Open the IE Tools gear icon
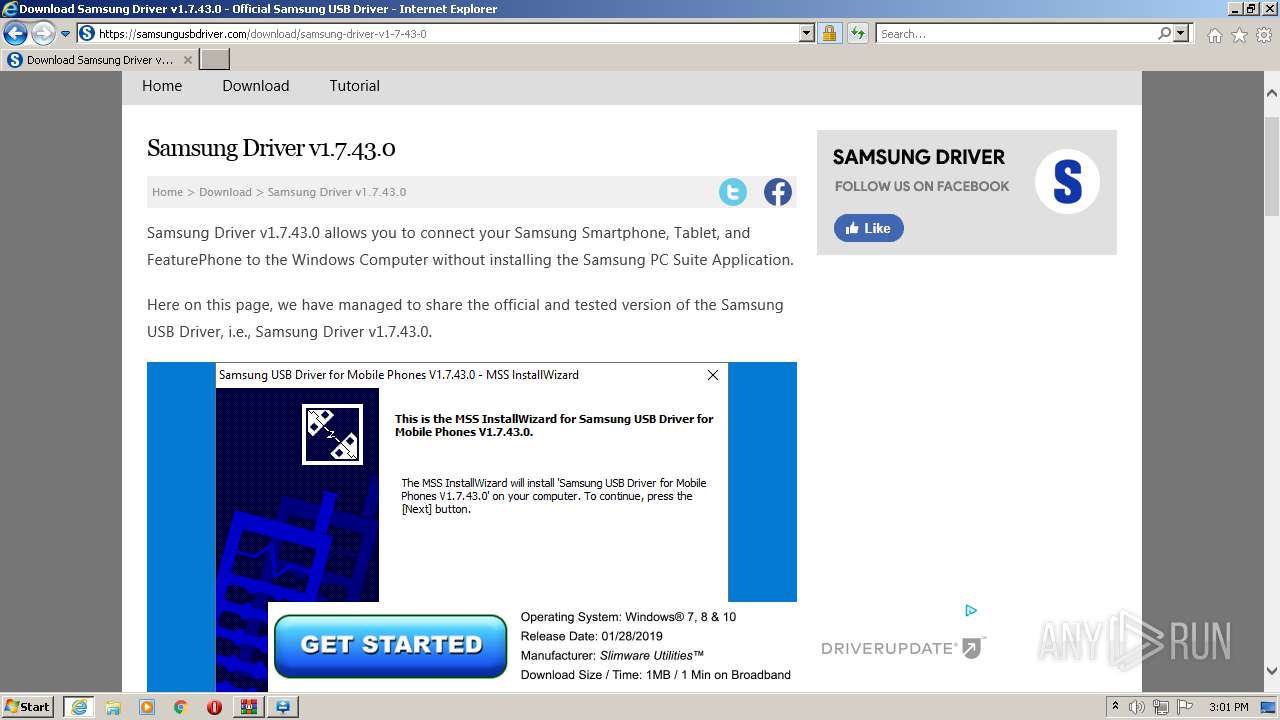Screen dimensions: 1280x720 (1264, 35)
